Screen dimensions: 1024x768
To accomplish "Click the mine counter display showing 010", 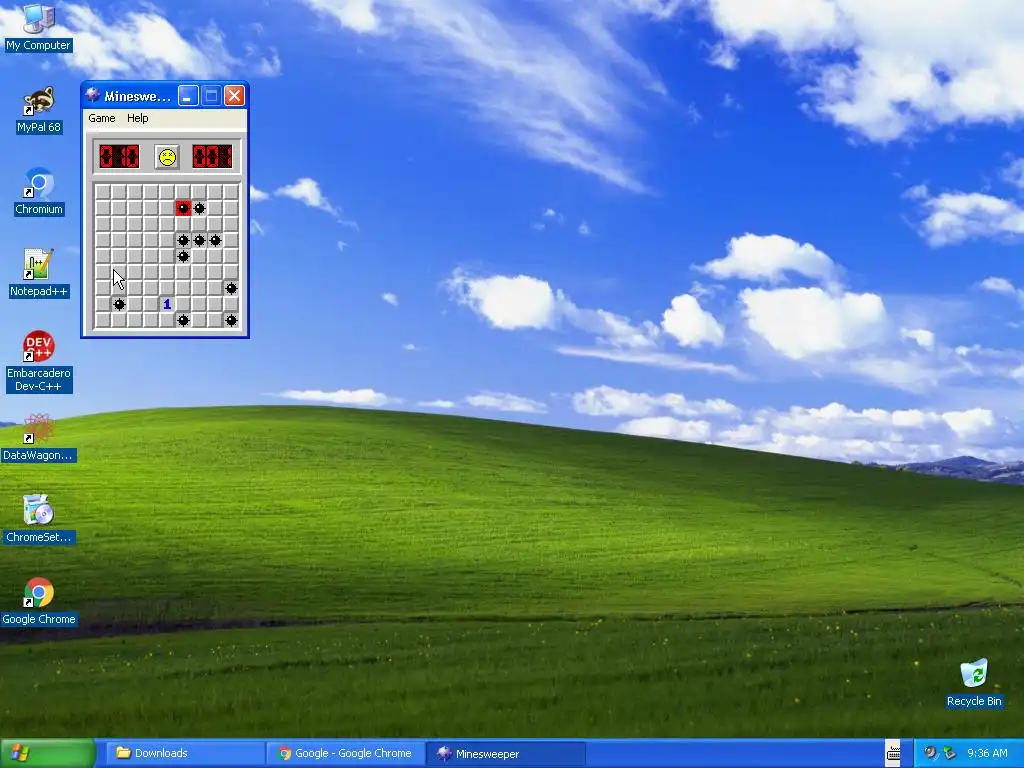I will click(120, 157).
